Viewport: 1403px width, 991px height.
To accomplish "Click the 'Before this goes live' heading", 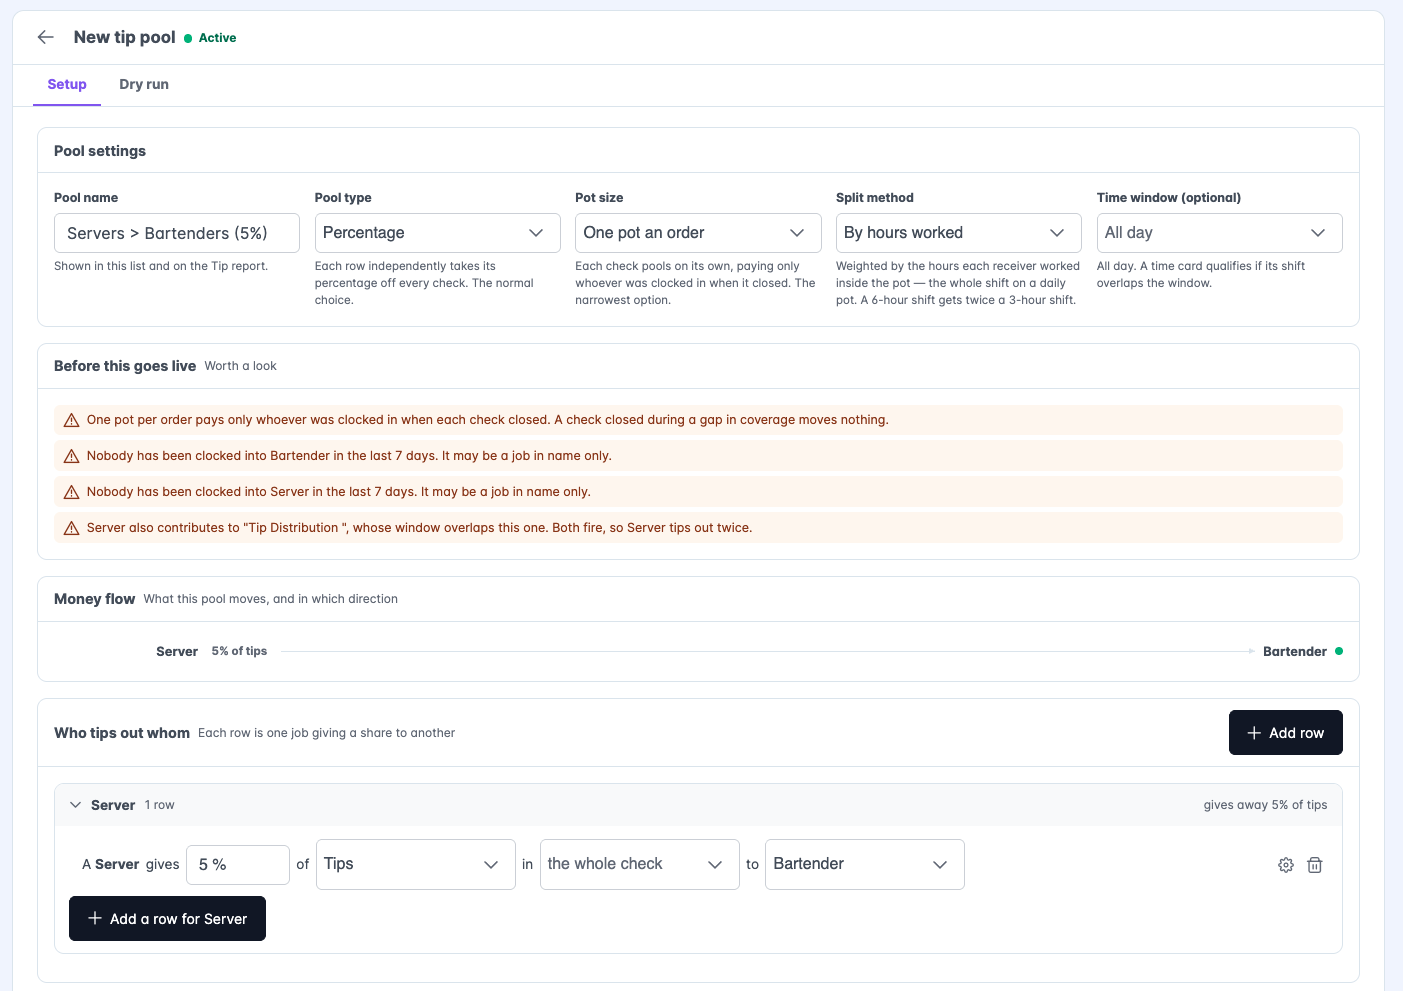I will point(125,366).
